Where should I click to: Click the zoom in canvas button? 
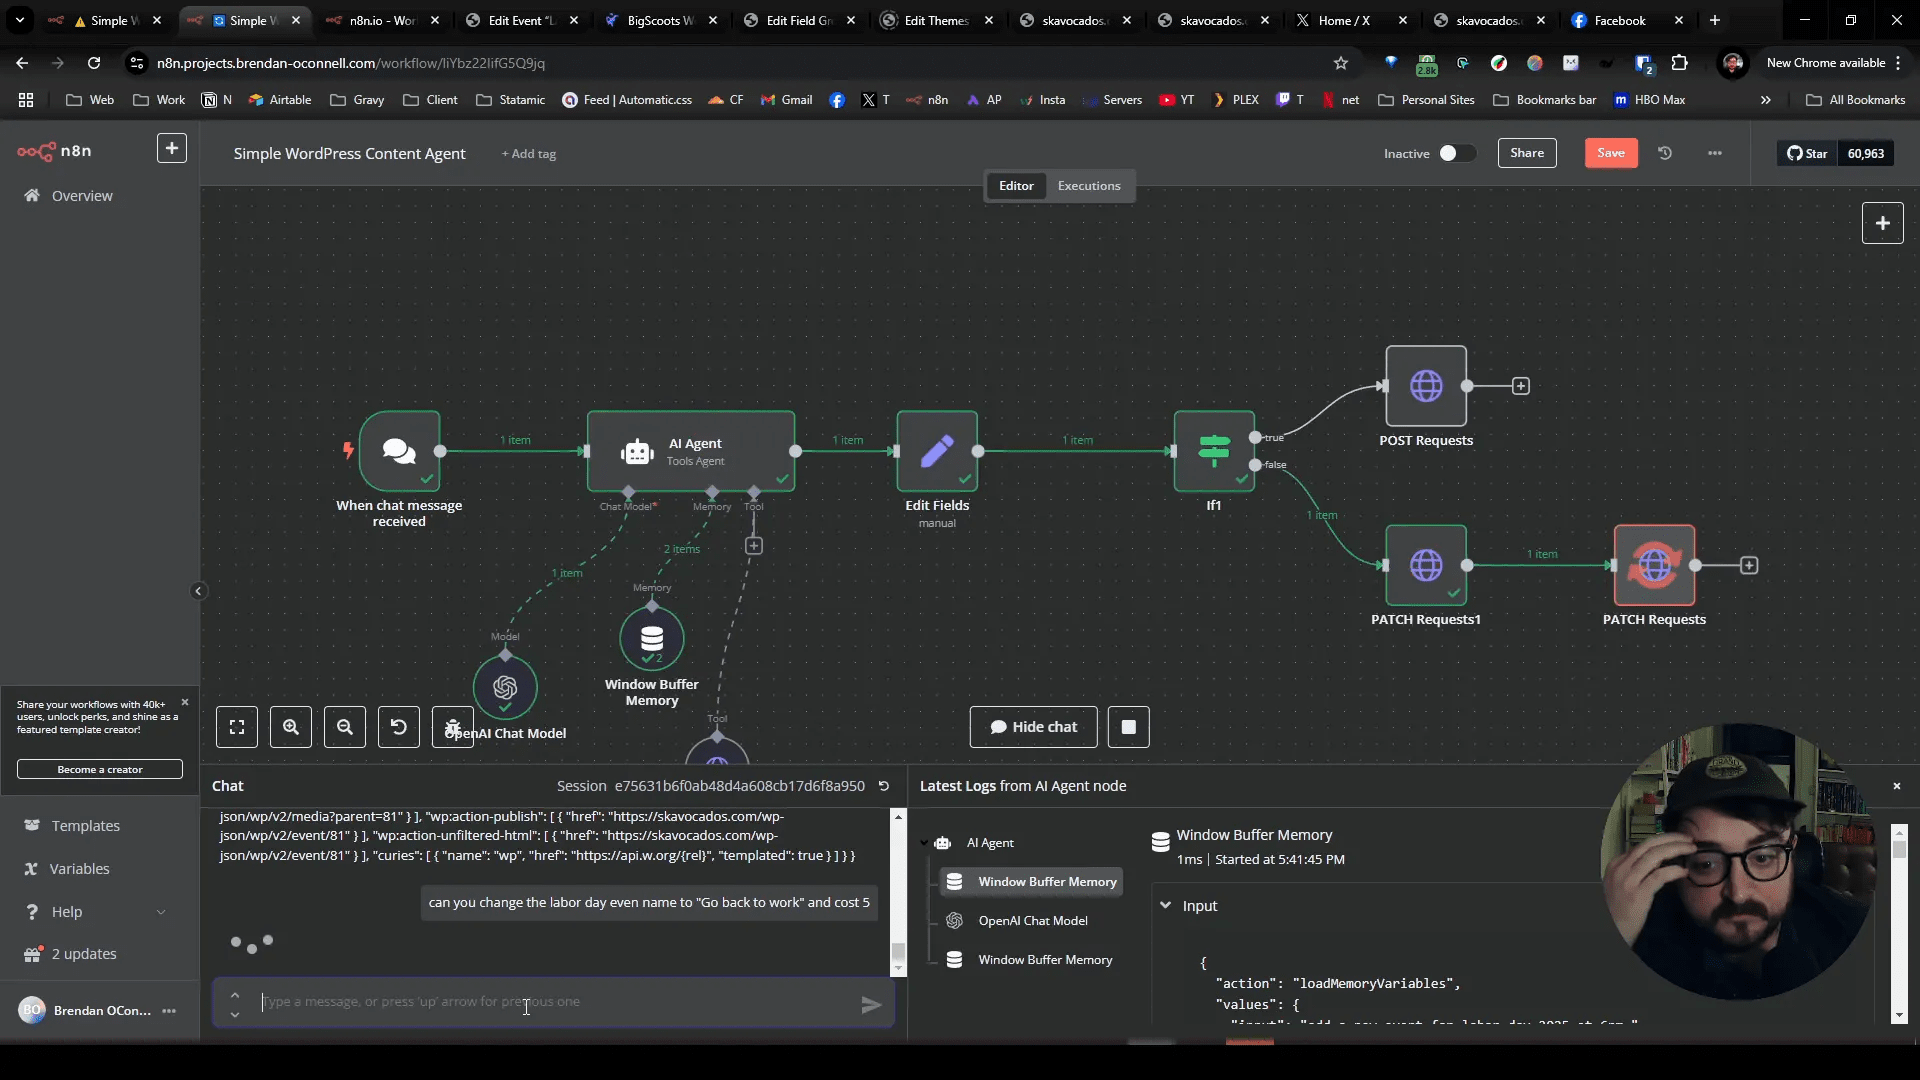click(291, 727)
